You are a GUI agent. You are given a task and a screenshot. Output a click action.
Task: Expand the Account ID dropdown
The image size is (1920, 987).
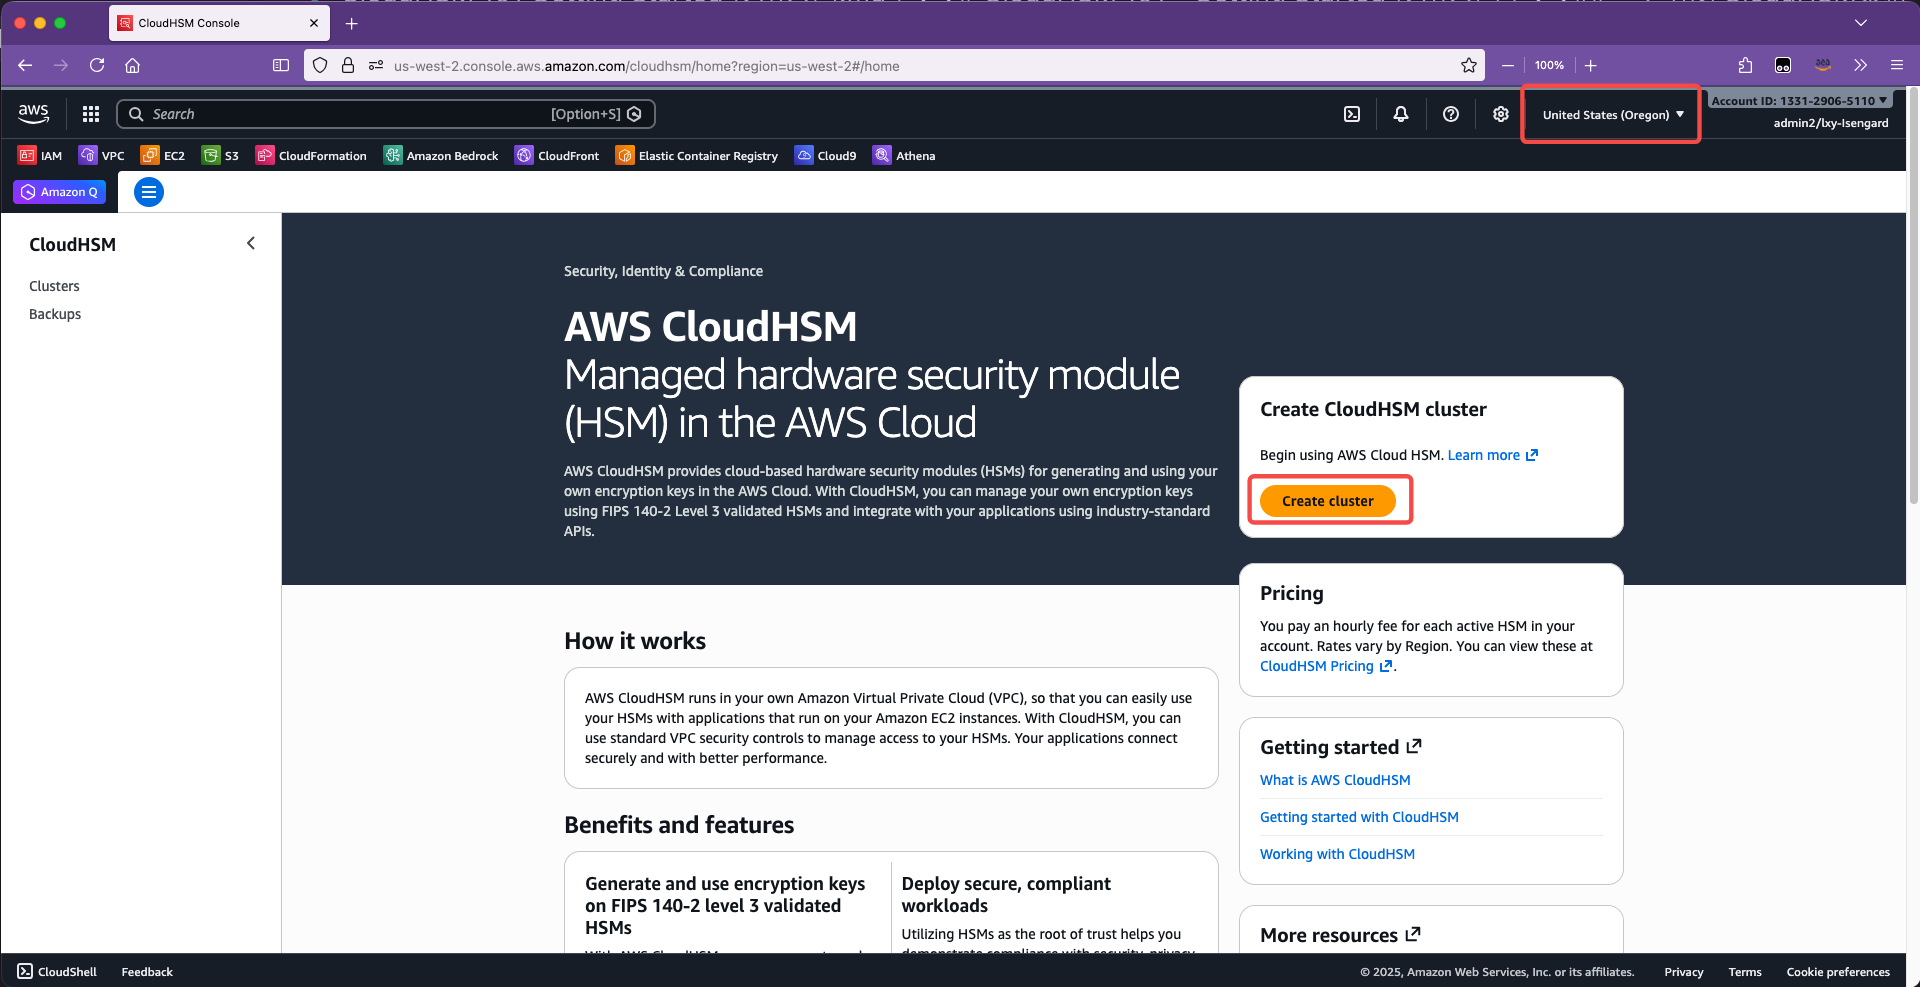pos(1798,101)
